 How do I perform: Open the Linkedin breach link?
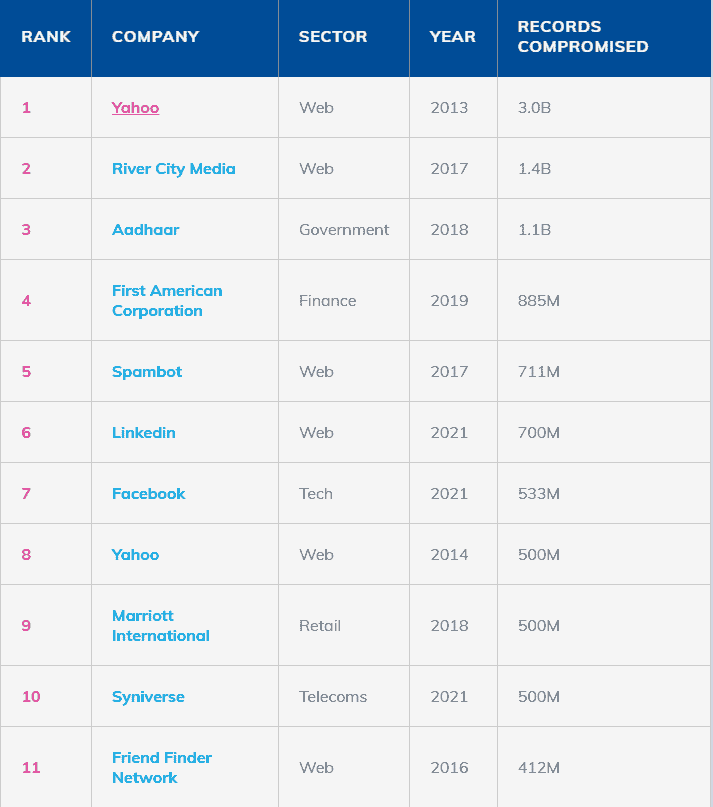143,432
